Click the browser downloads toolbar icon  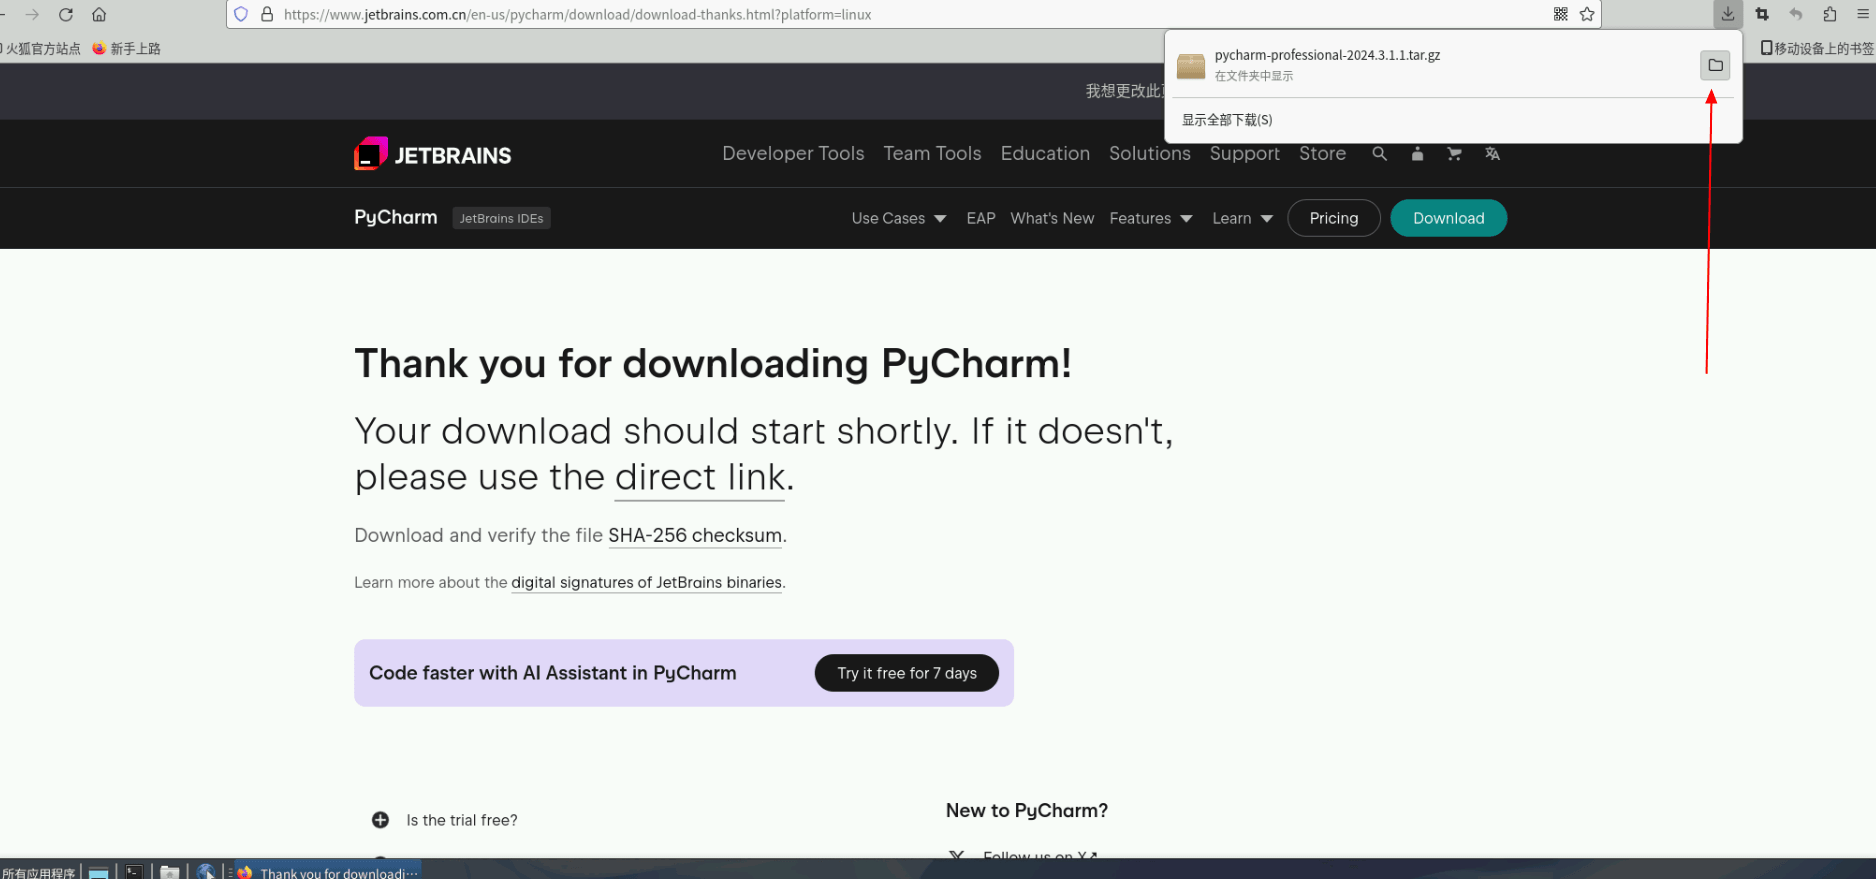[1728, 14]
